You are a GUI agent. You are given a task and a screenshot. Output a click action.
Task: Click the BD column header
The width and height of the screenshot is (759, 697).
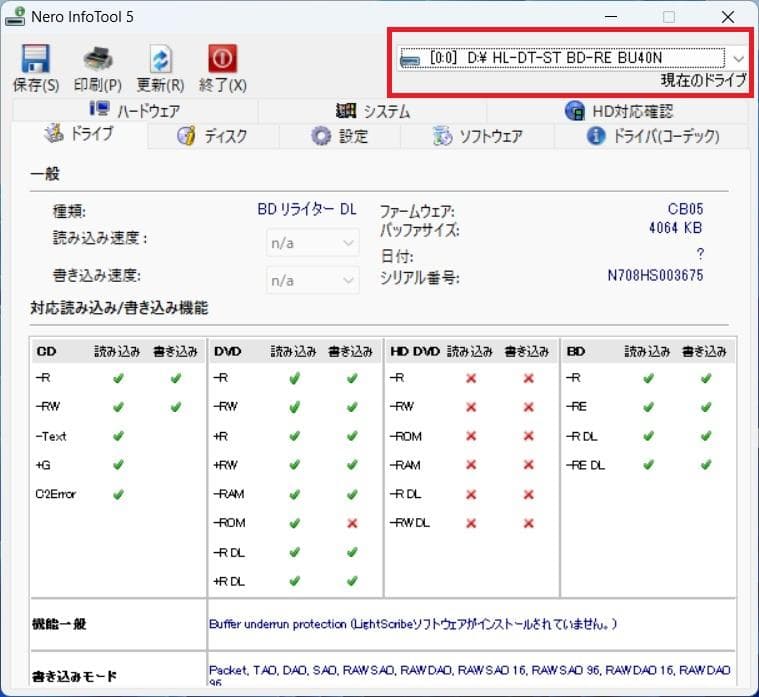click(576, 351)
